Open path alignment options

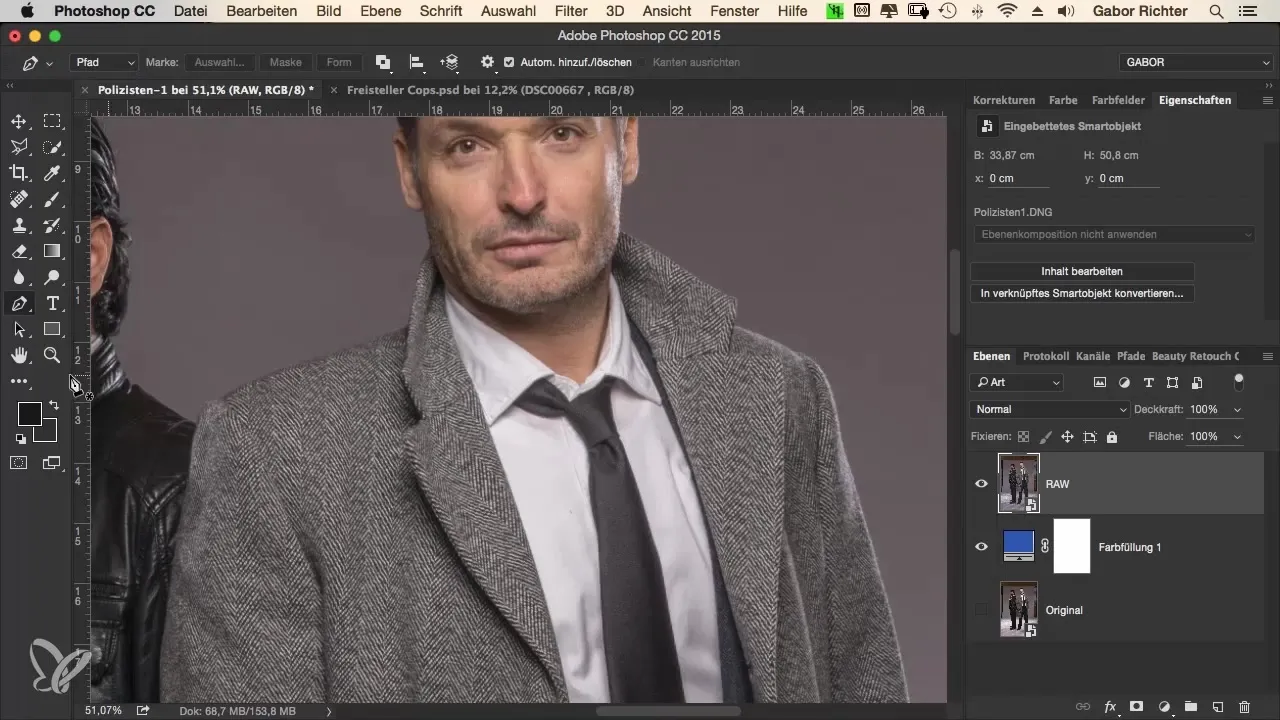click(x=417, y=62)
